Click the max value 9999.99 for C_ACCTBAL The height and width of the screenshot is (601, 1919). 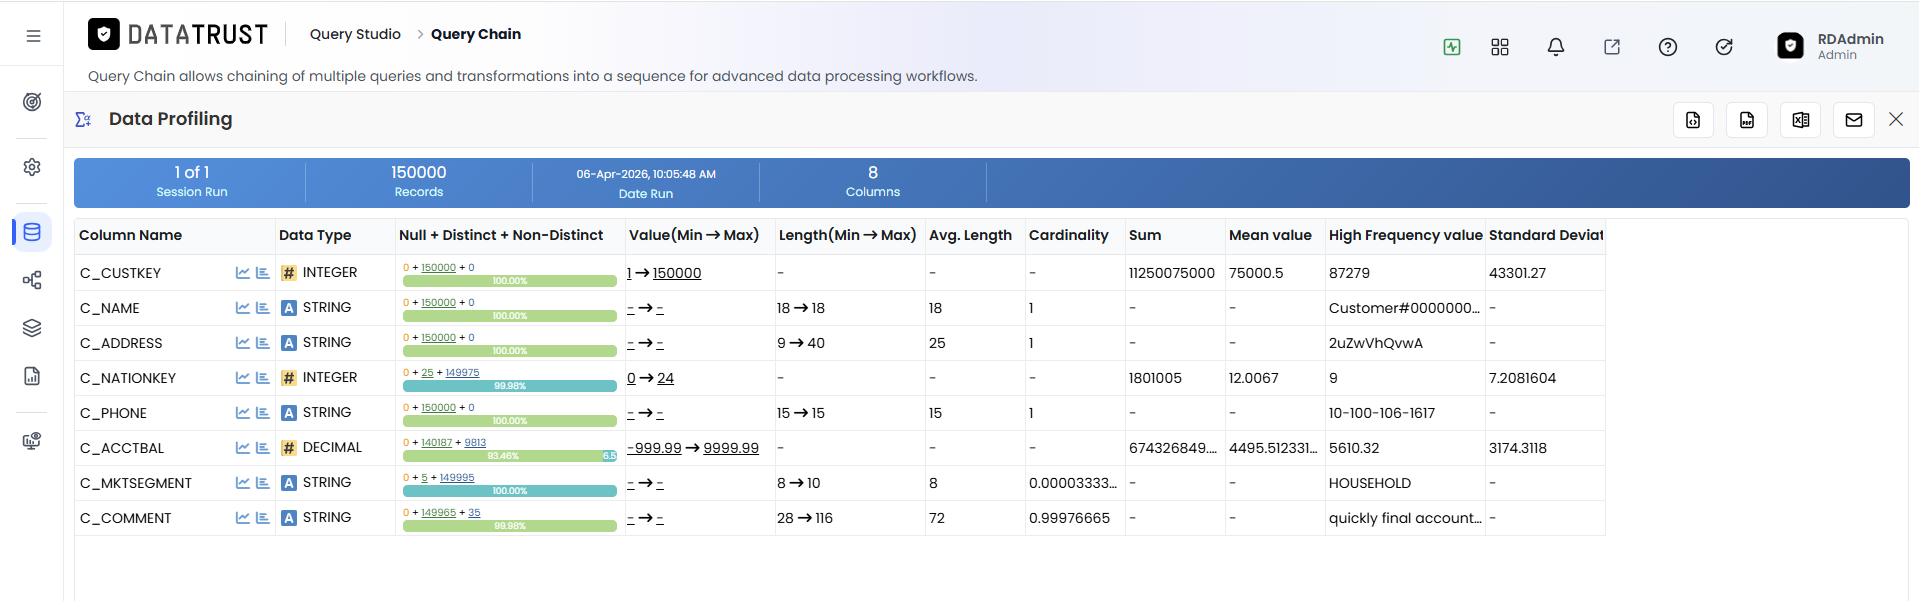pos(731,448)
